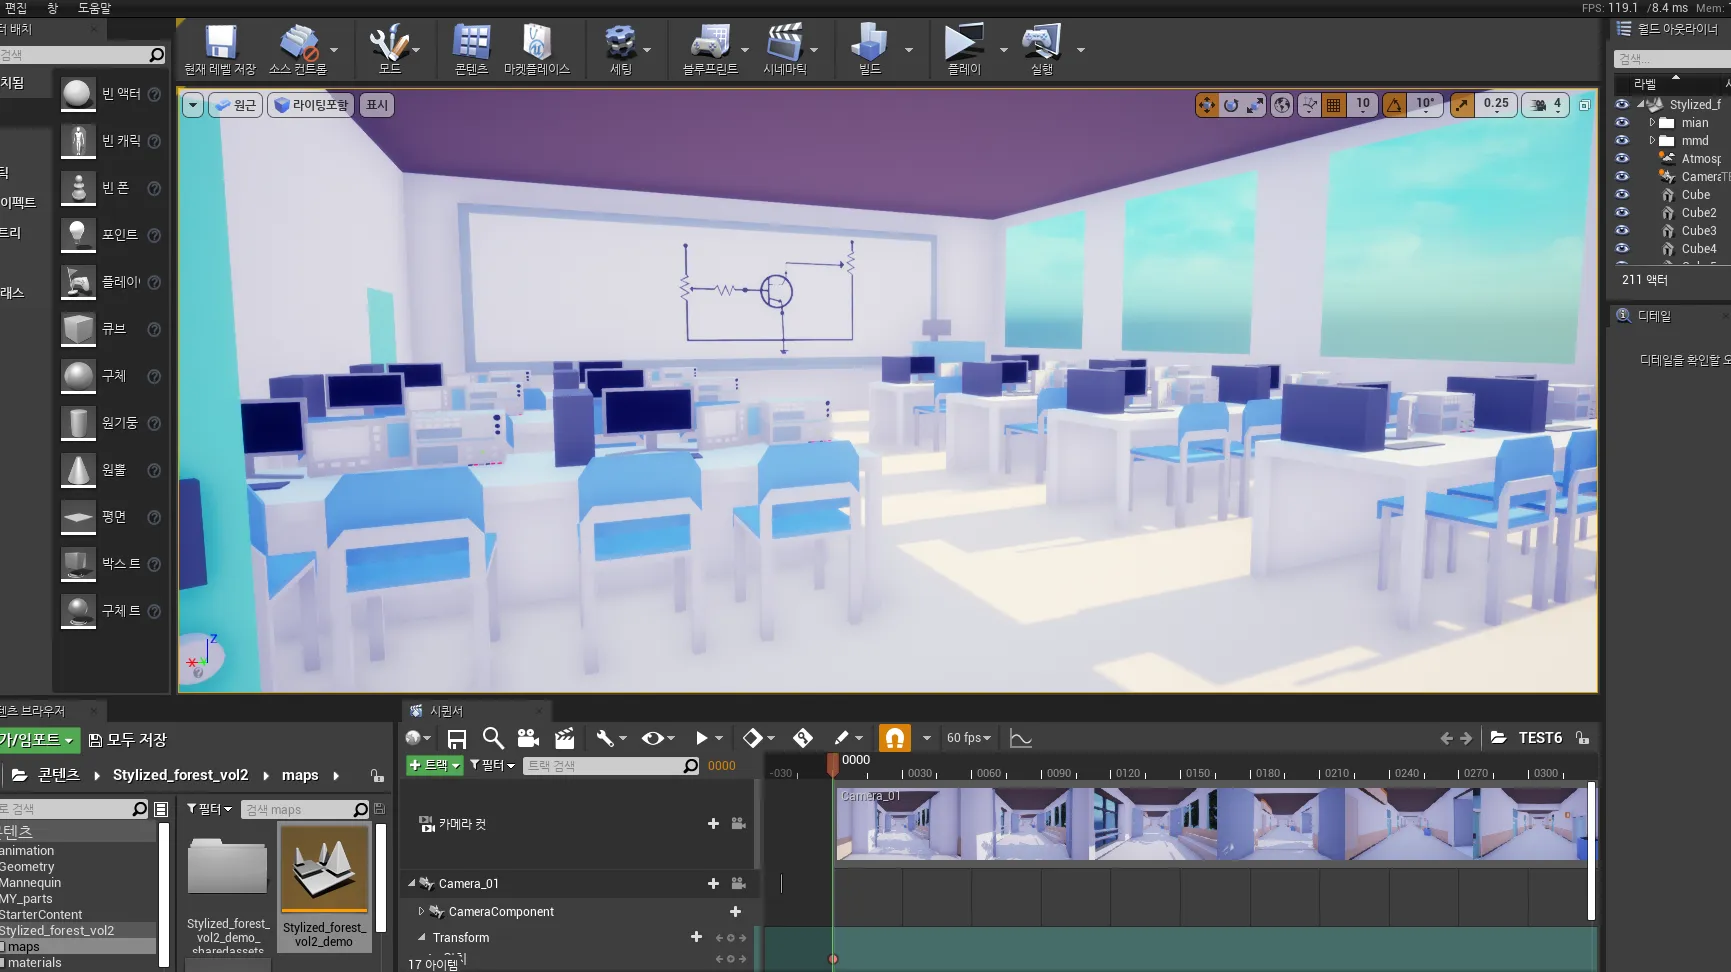Toggle viewport grid snapping icon

click(1334, 105)
